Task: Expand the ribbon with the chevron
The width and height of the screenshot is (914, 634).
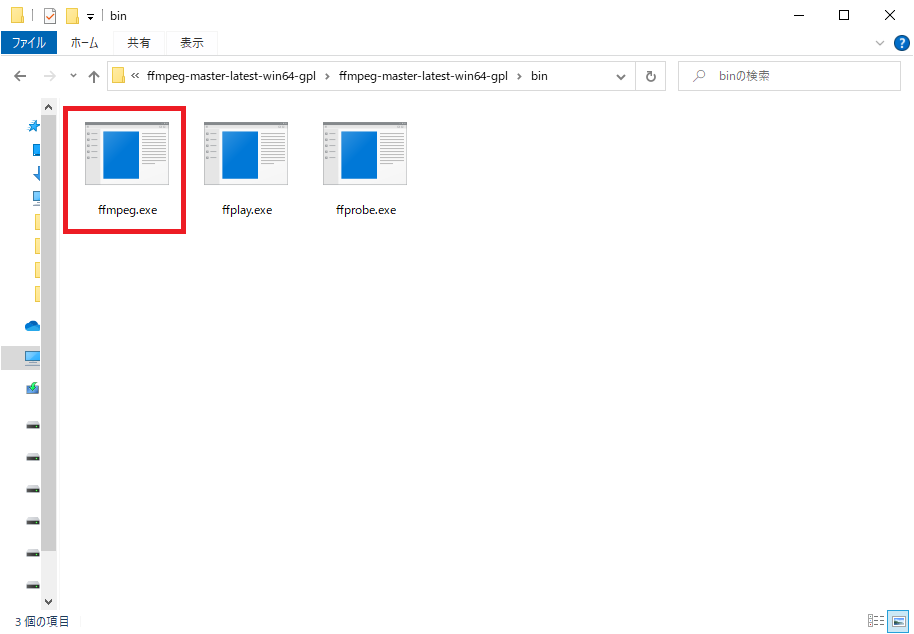Action: (880, 43)
